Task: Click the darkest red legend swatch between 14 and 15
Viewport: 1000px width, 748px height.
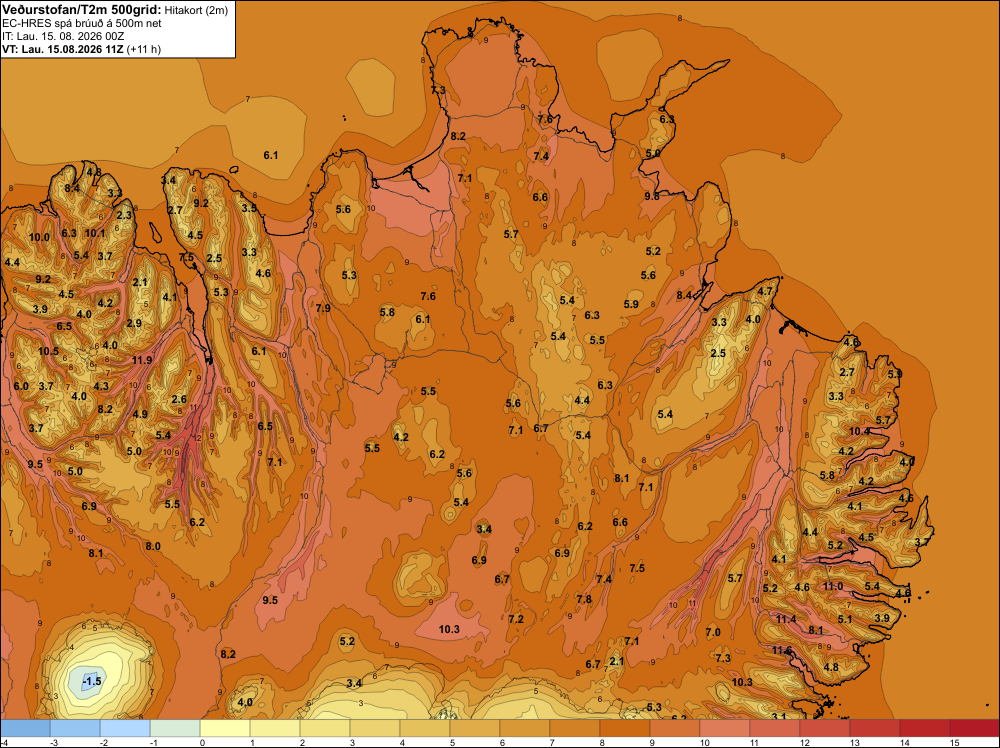Action: [974, 728]
